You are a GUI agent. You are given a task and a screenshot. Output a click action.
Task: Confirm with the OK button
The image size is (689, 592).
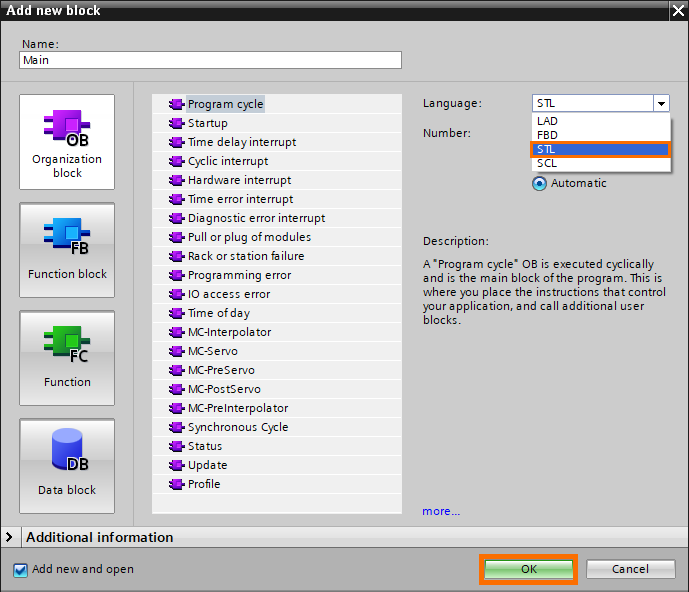pyautogui.click(x=529, y=569)
